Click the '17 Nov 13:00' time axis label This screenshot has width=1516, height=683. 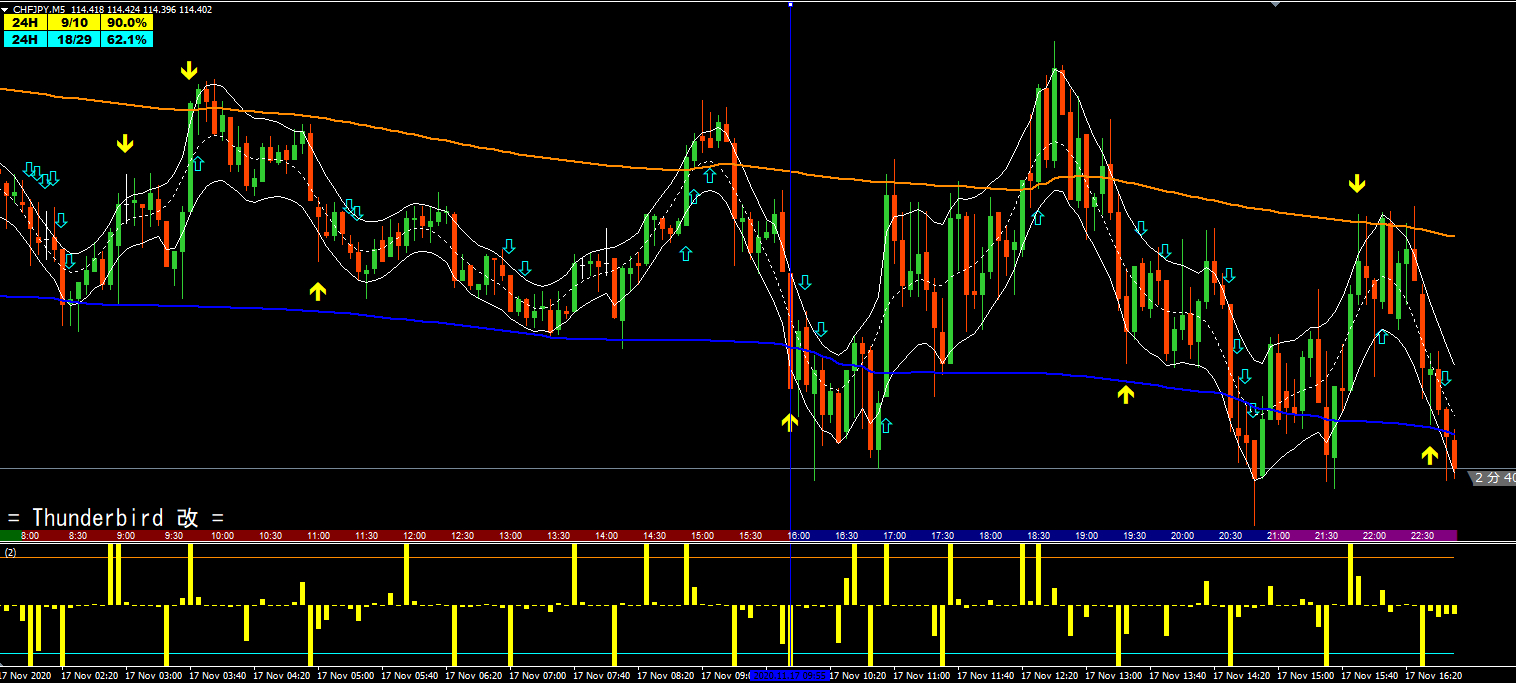coord(1116,675)
